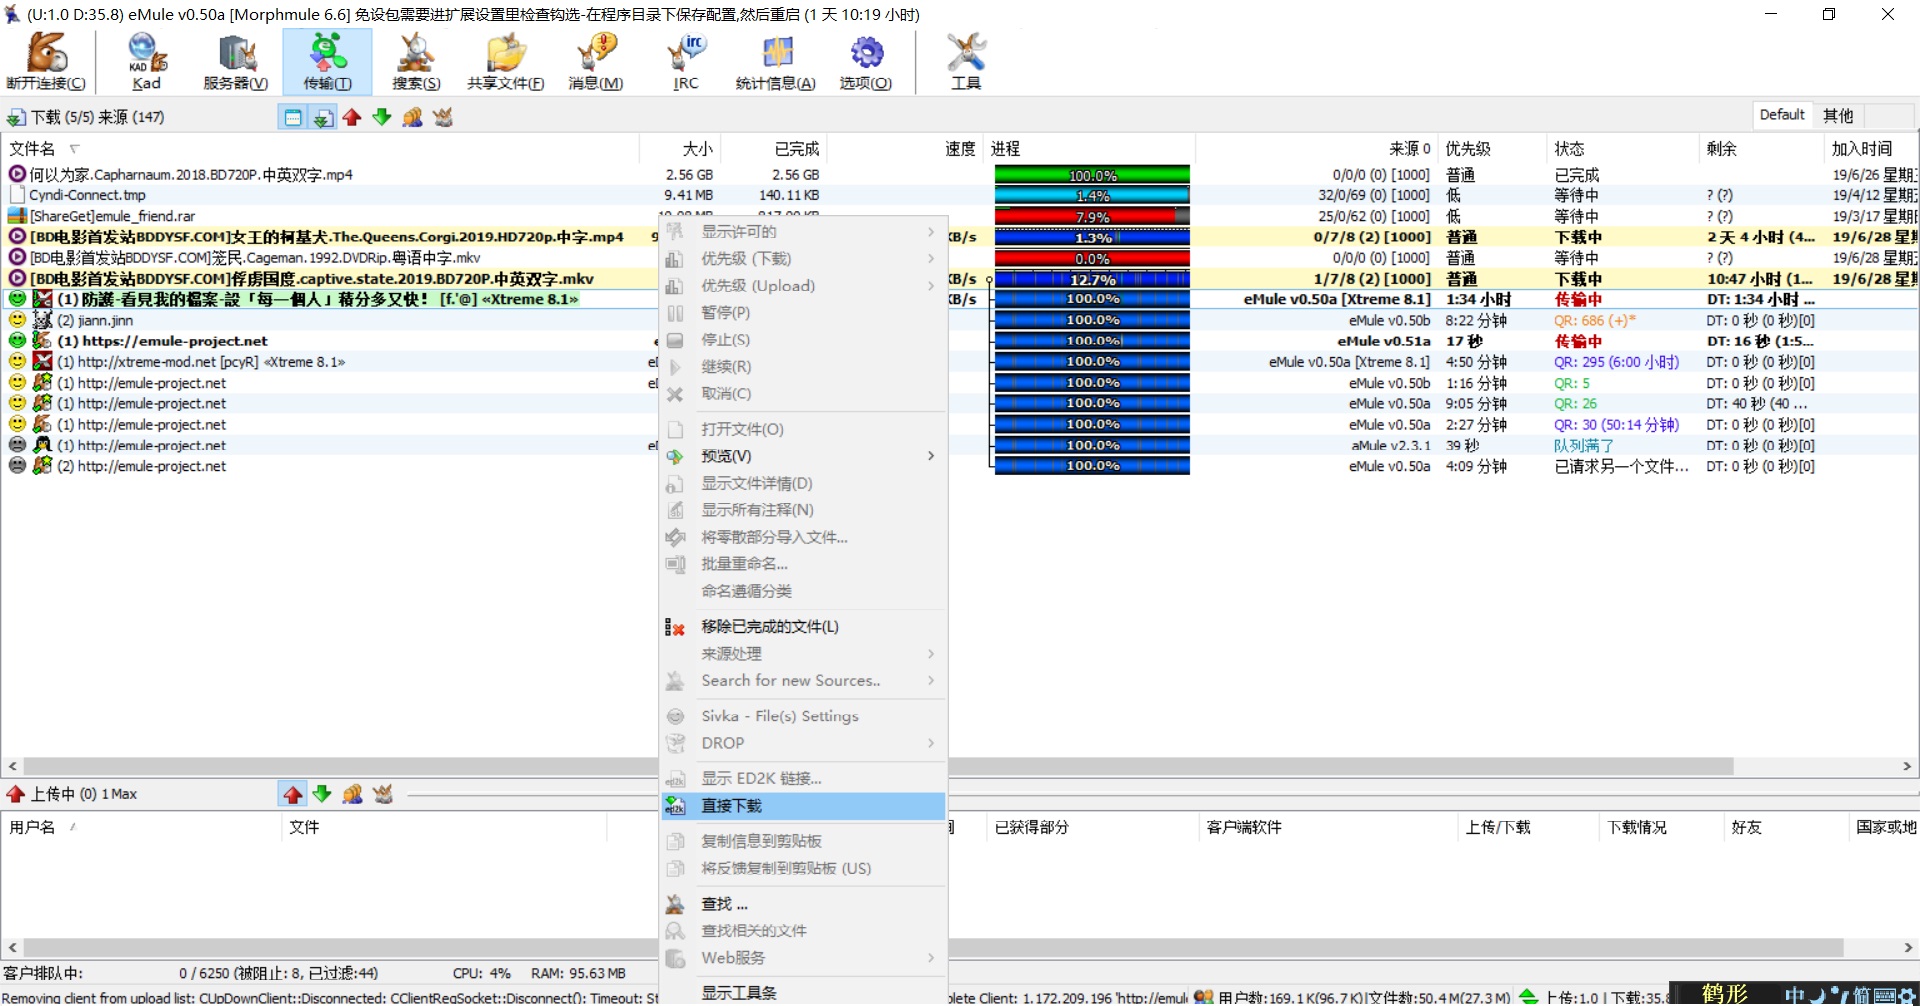Open the Servers (服务器) toolbar icon
The image size is (1920, 1006).
coord(236,62)
